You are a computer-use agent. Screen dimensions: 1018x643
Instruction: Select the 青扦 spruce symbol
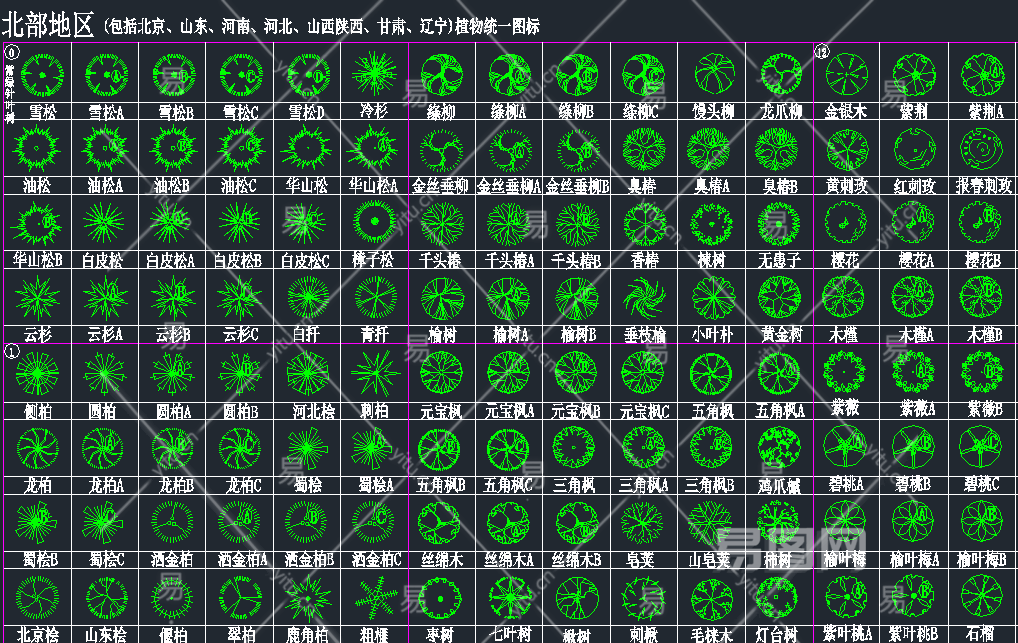[x=376, y=297]
